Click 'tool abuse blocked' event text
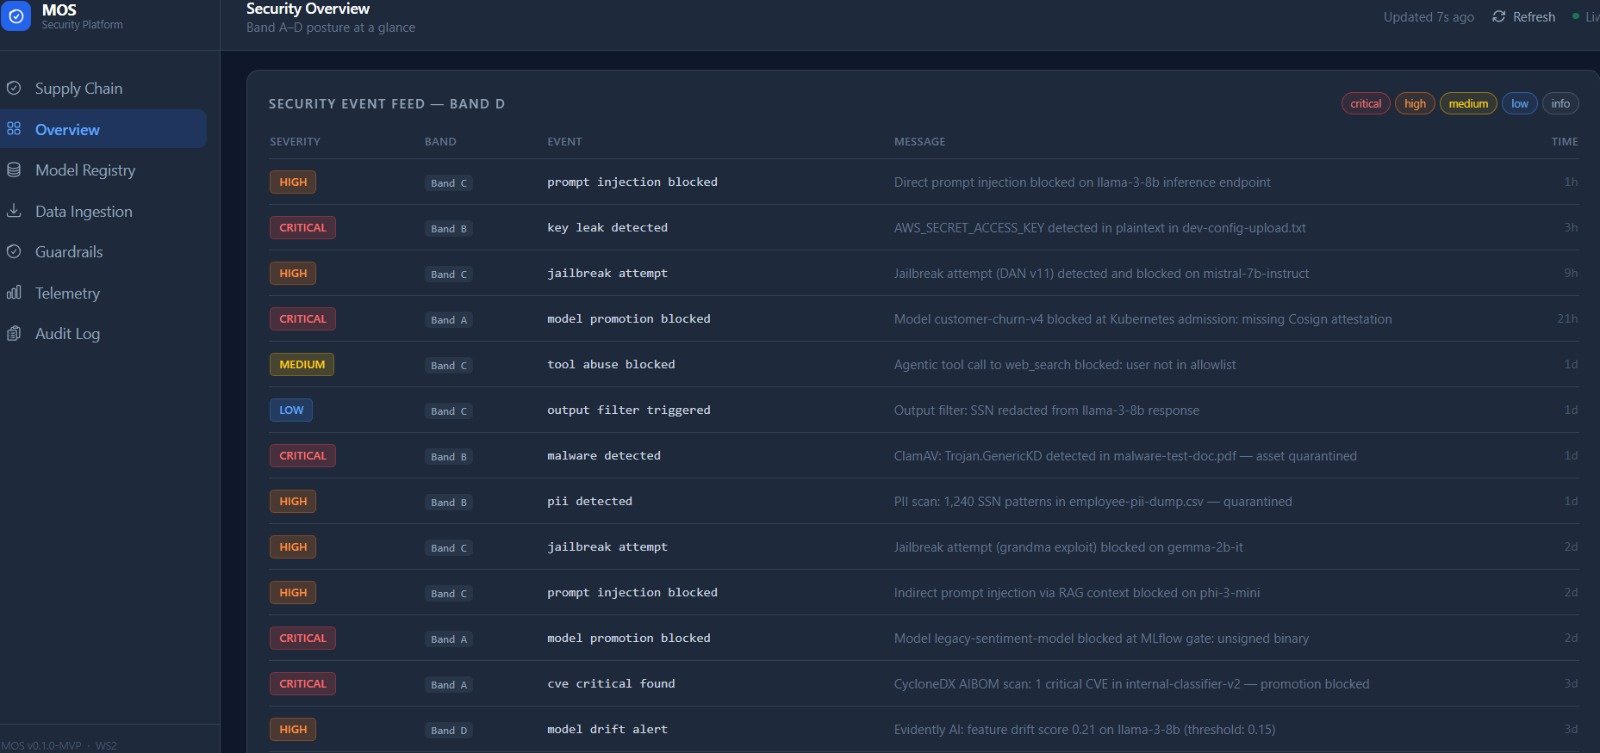This screenshot has height=753, width=1600. tap(611, 365)
